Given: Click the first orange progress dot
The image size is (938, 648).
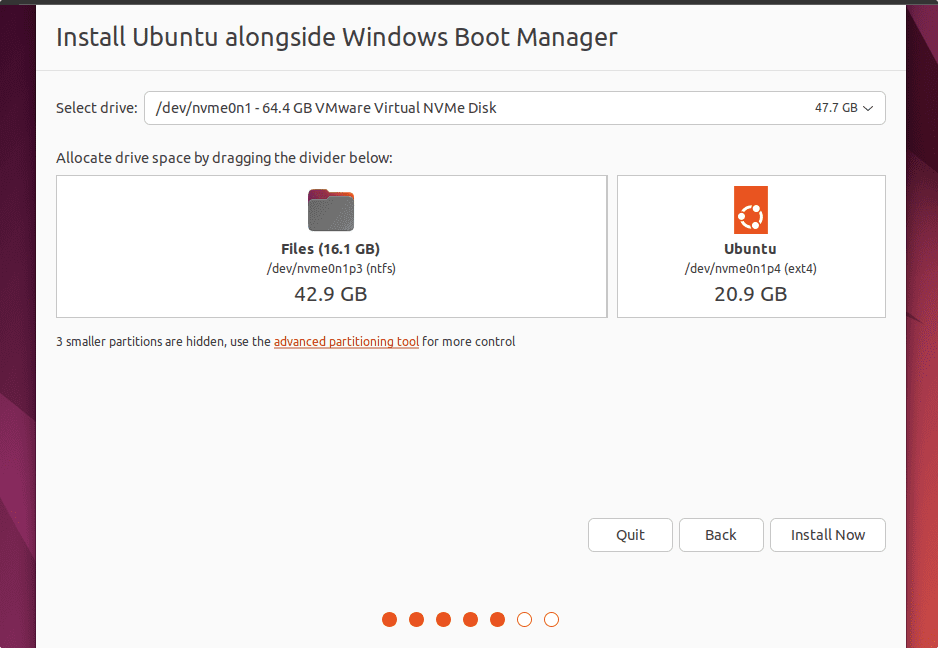Looking at the screenshot, I should 389,620.
